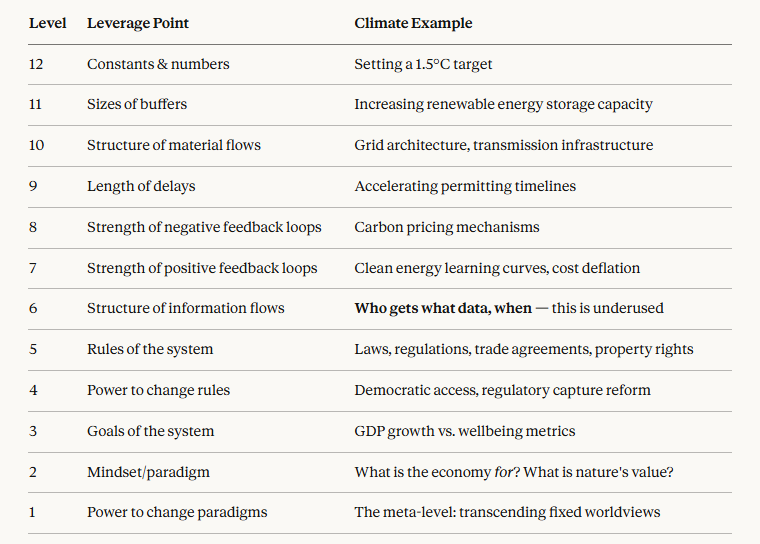Select the "Sizes of buffers" cell

coord(137,104)
